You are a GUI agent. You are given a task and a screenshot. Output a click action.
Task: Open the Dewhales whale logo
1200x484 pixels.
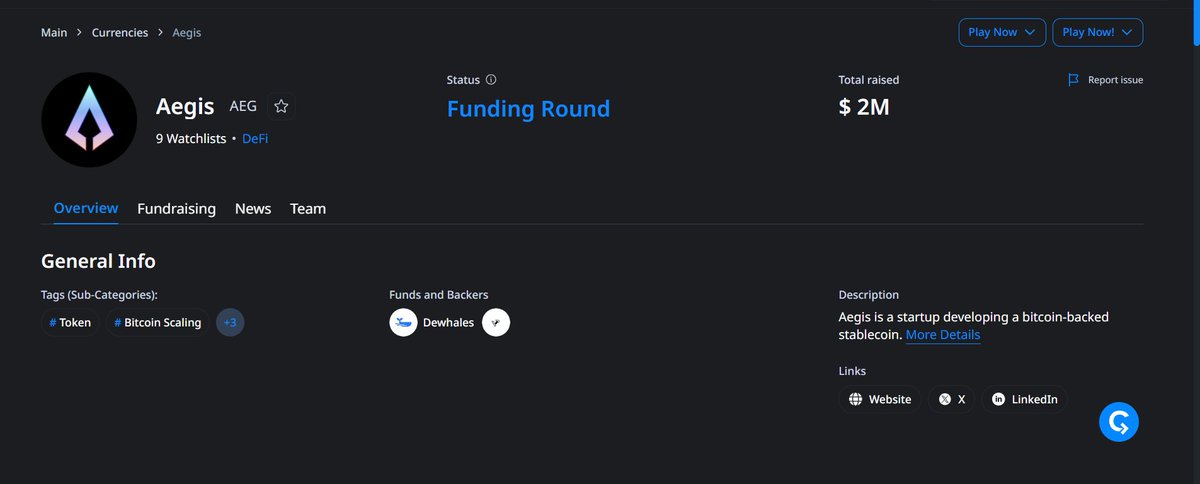(403, 323)
